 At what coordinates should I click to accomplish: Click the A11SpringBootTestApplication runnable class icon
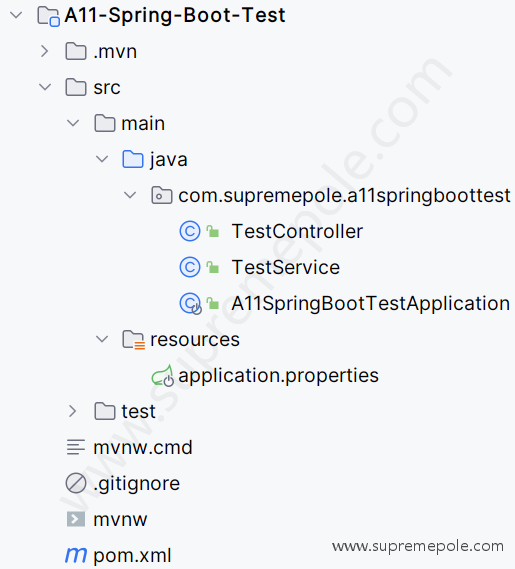click(191, 304)
